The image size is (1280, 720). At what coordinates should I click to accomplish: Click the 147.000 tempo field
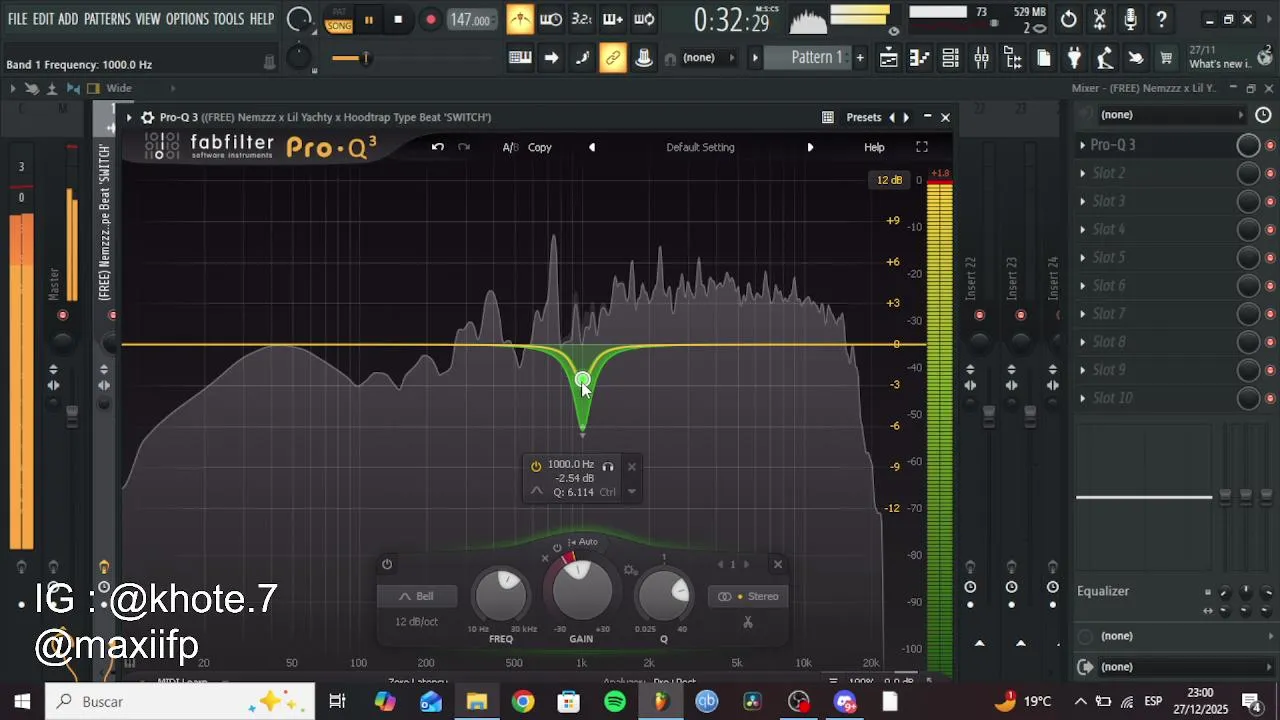[470, 19]
